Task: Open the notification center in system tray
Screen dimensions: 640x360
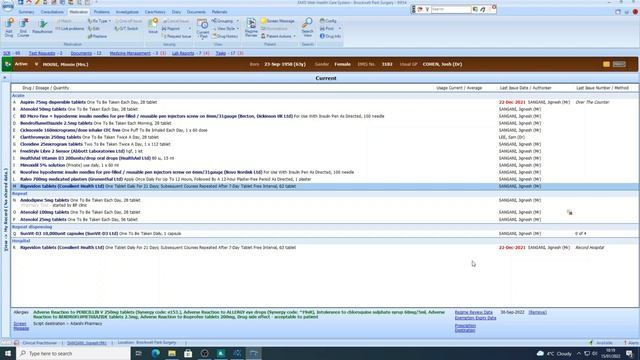Action: click(629, 353)
